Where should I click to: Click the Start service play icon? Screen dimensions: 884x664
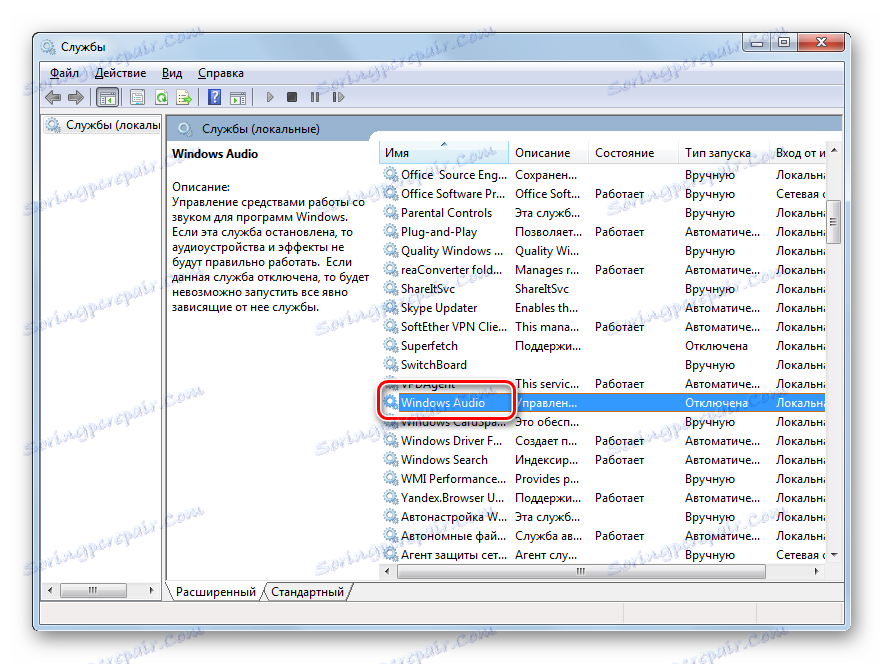tap(269, 98)
